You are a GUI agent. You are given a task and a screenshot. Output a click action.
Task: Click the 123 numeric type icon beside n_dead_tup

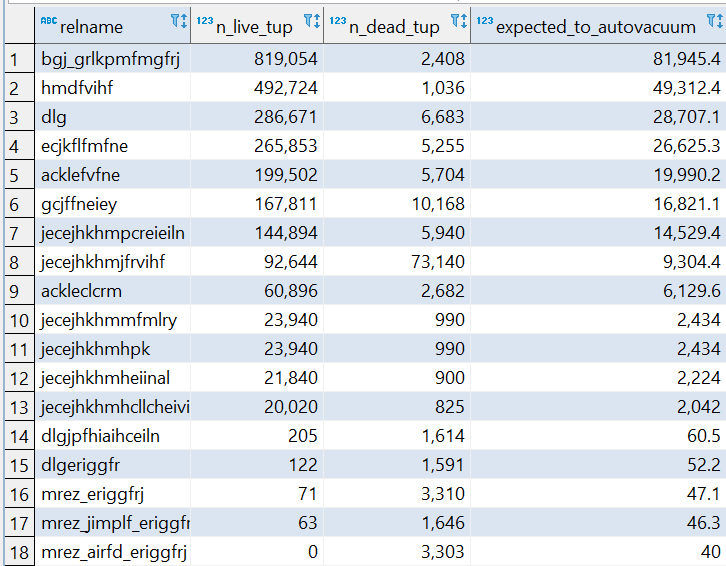[337, 20]
